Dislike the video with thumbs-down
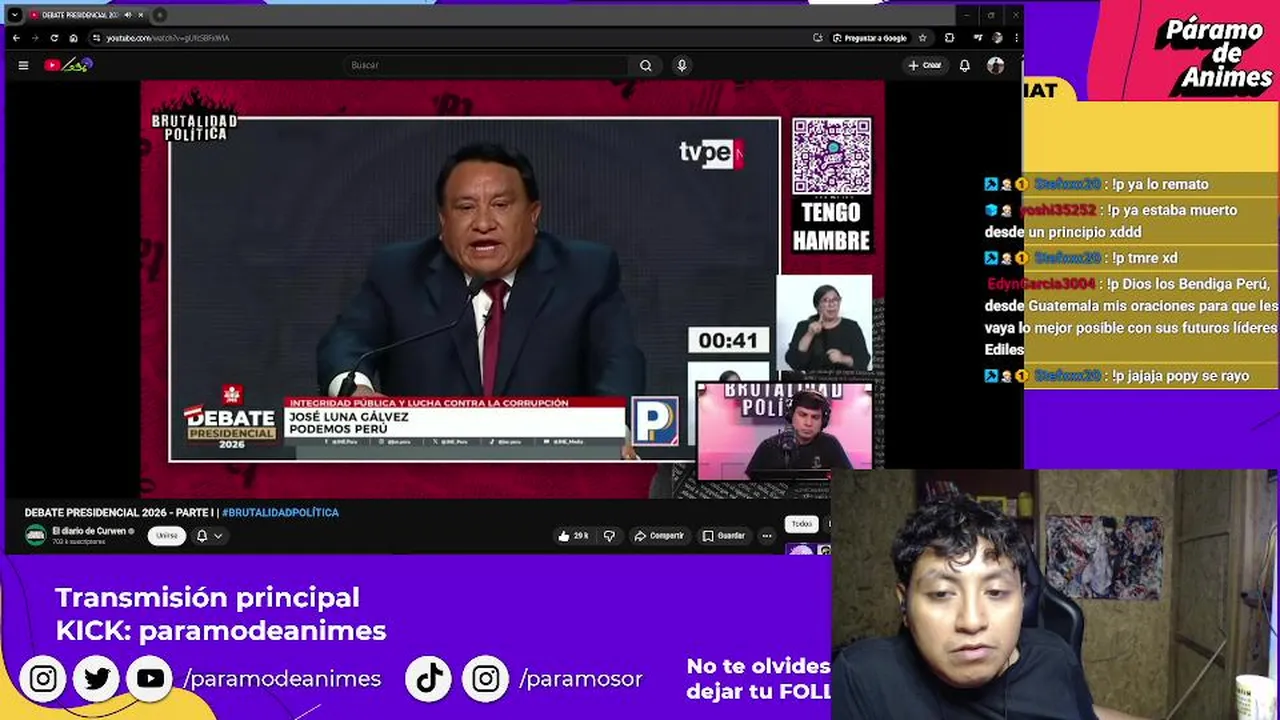The height and width of the screenshot is (720, 1280). pos(609,536)
